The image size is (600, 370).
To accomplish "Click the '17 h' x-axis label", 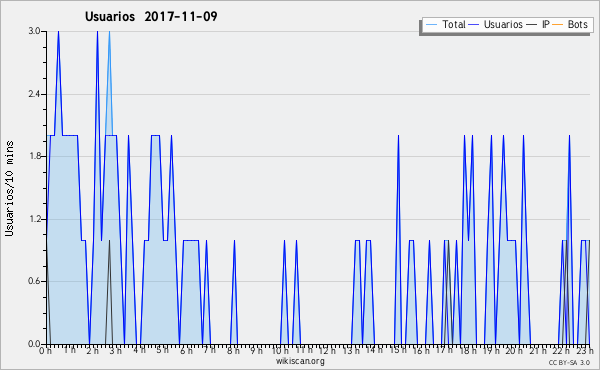I will 445,350.
